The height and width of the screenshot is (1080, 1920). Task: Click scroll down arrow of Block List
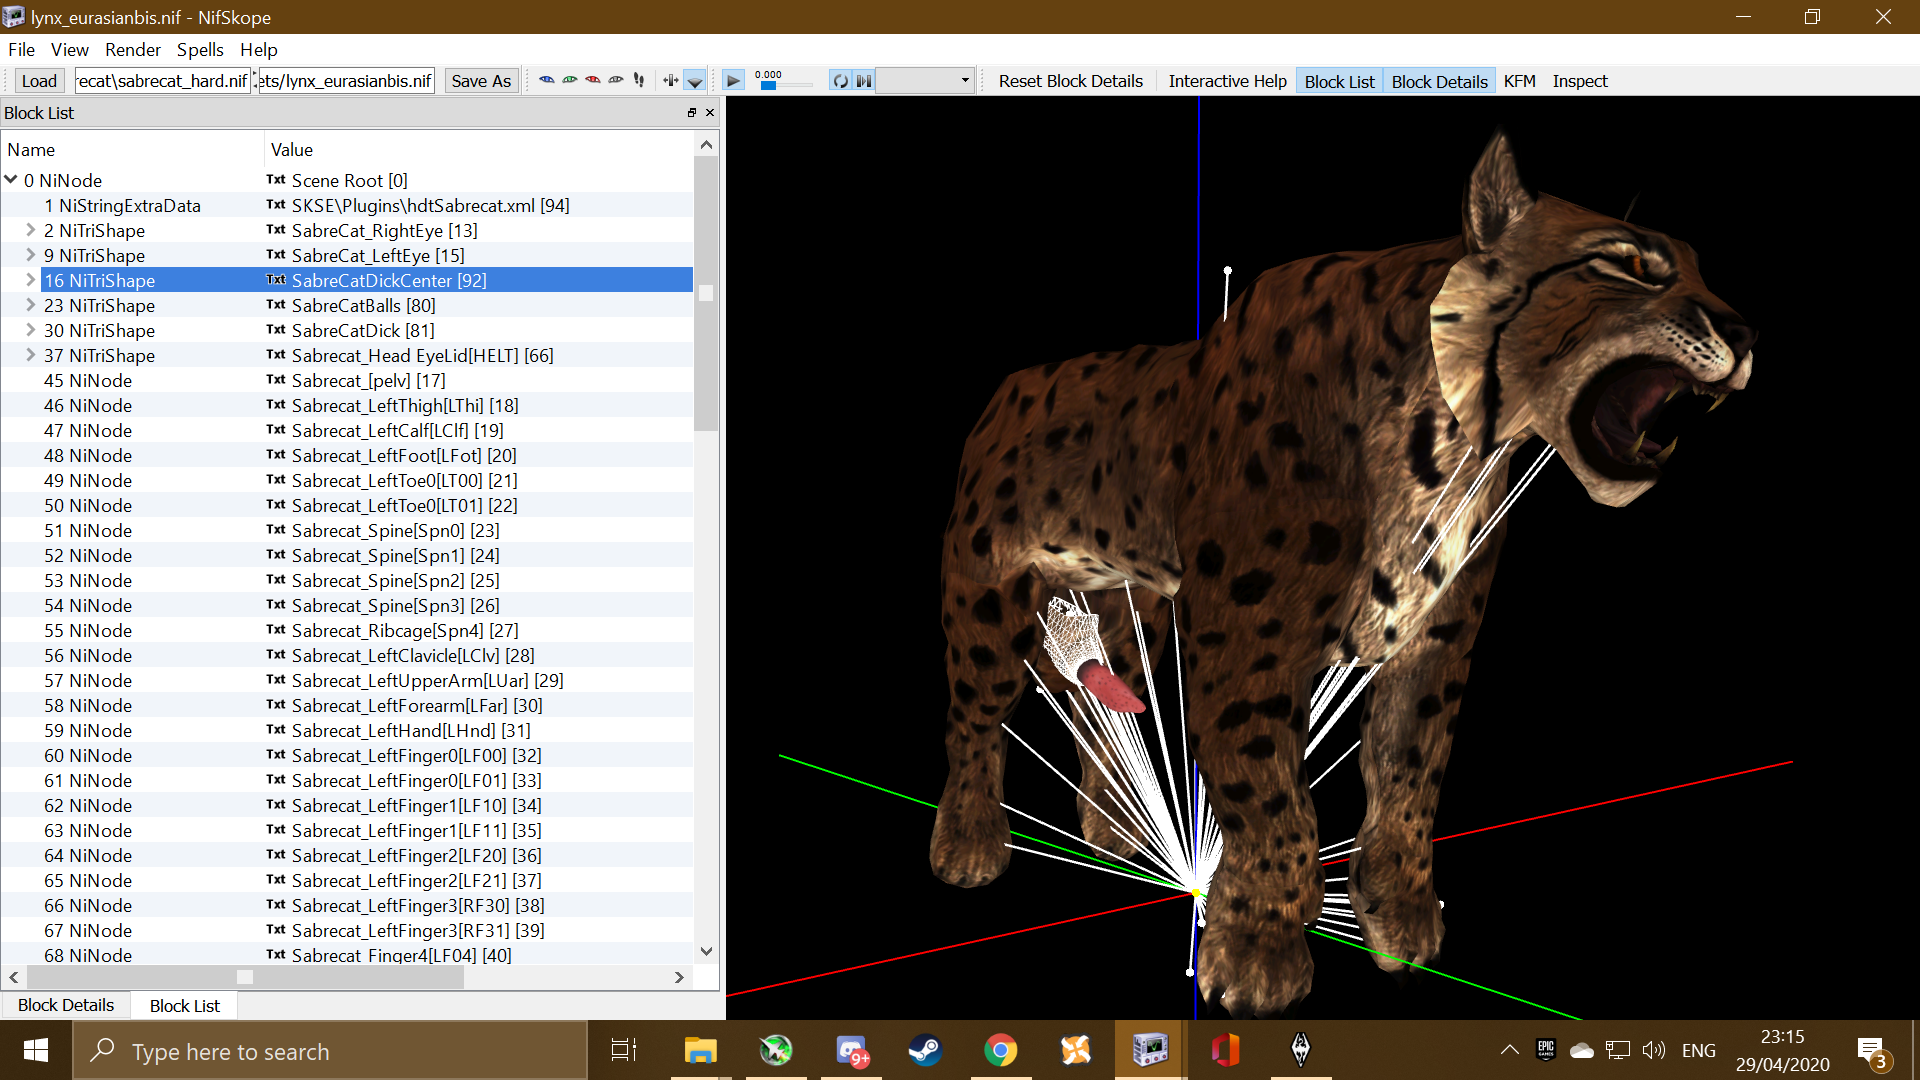point(706,951)
